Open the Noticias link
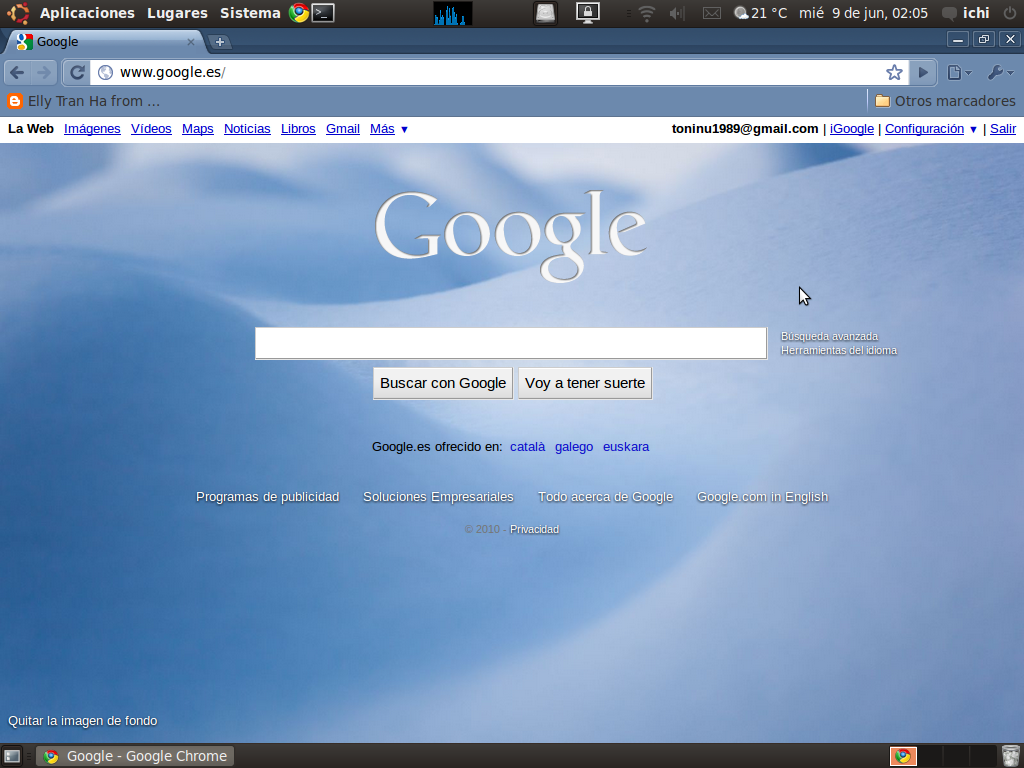The image size is (1024, 768). [x=247, y=129]
